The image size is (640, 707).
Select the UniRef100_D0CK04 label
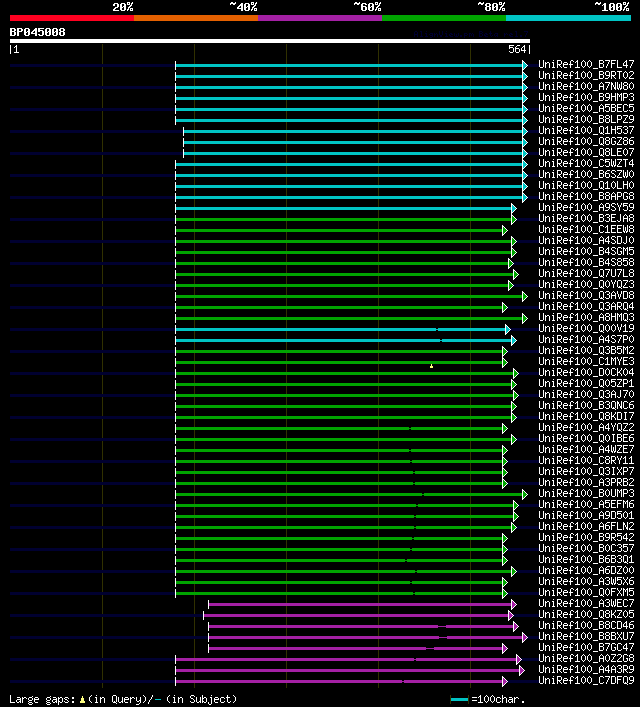[586, 372]
